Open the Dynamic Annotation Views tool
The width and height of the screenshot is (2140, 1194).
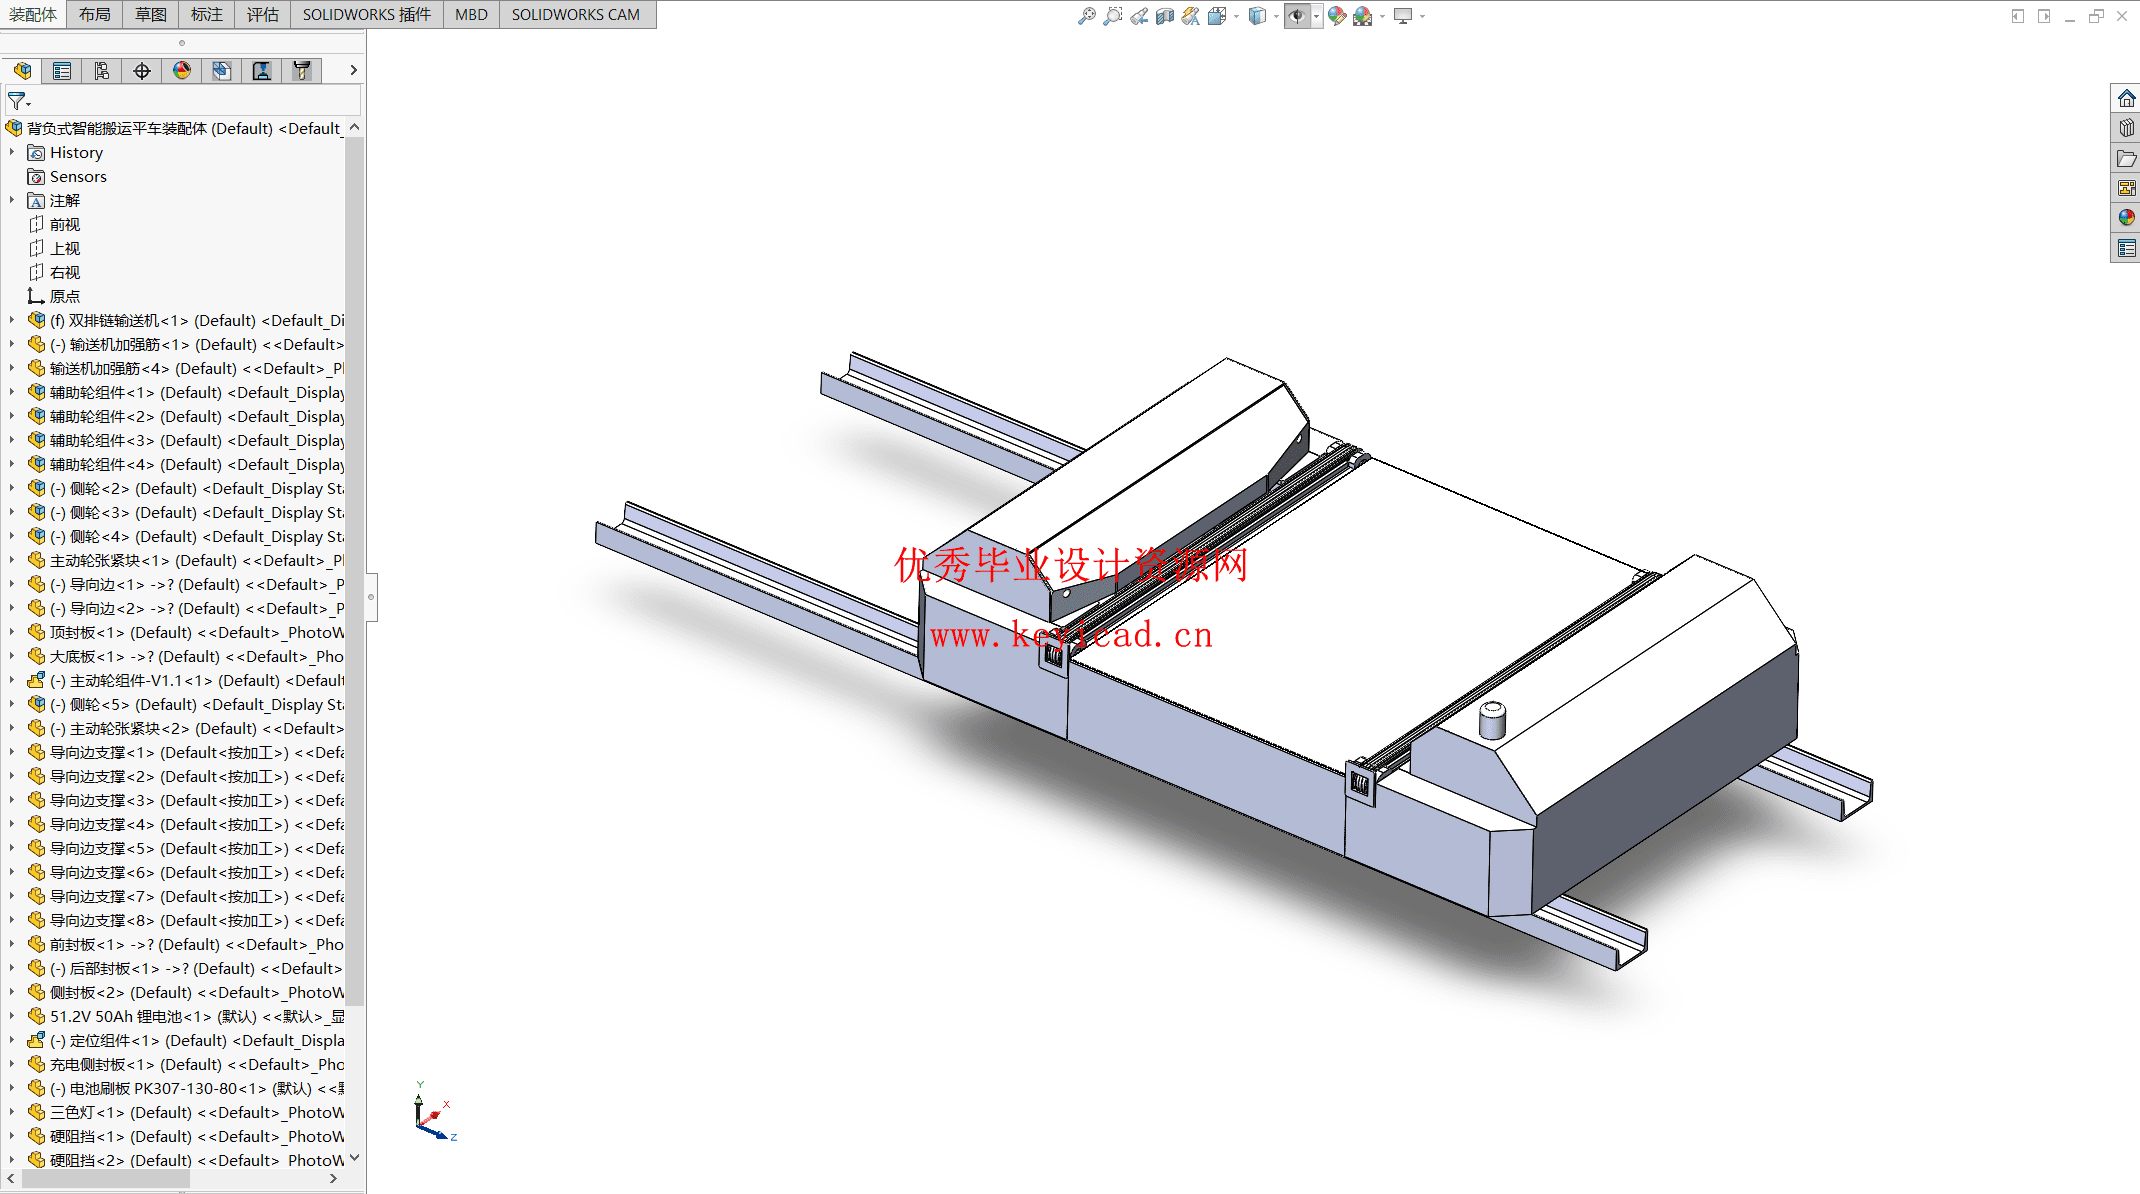click(1190, 16)
